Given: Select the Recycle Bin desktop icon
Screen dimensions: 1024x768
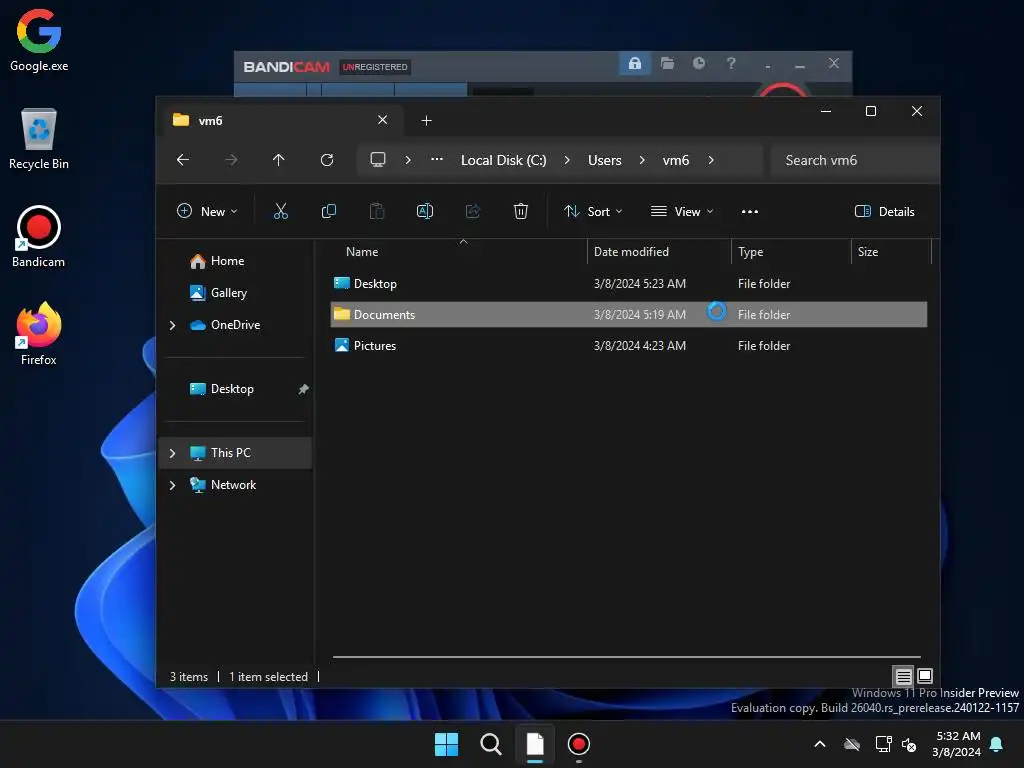Looking at the screenshot, I should (x=39, y=138).
